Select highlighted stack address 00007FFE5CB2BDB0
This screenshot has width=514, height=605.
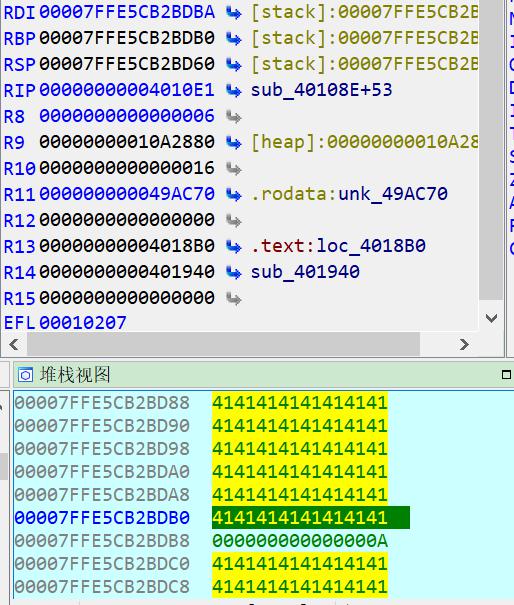click(x=102, y=518)
